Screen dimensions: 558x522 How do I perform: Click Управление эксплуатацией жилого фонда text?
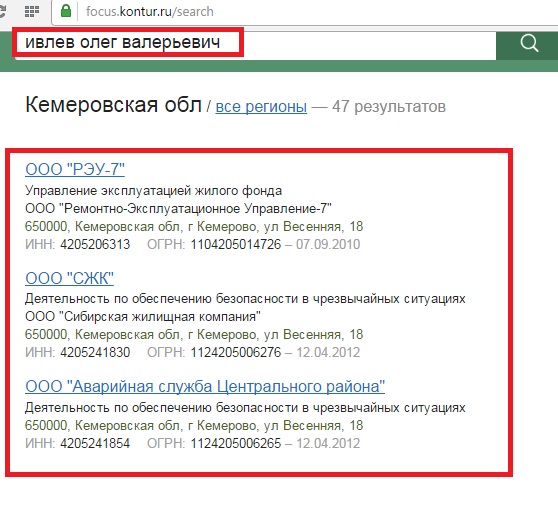coord(153,191)
